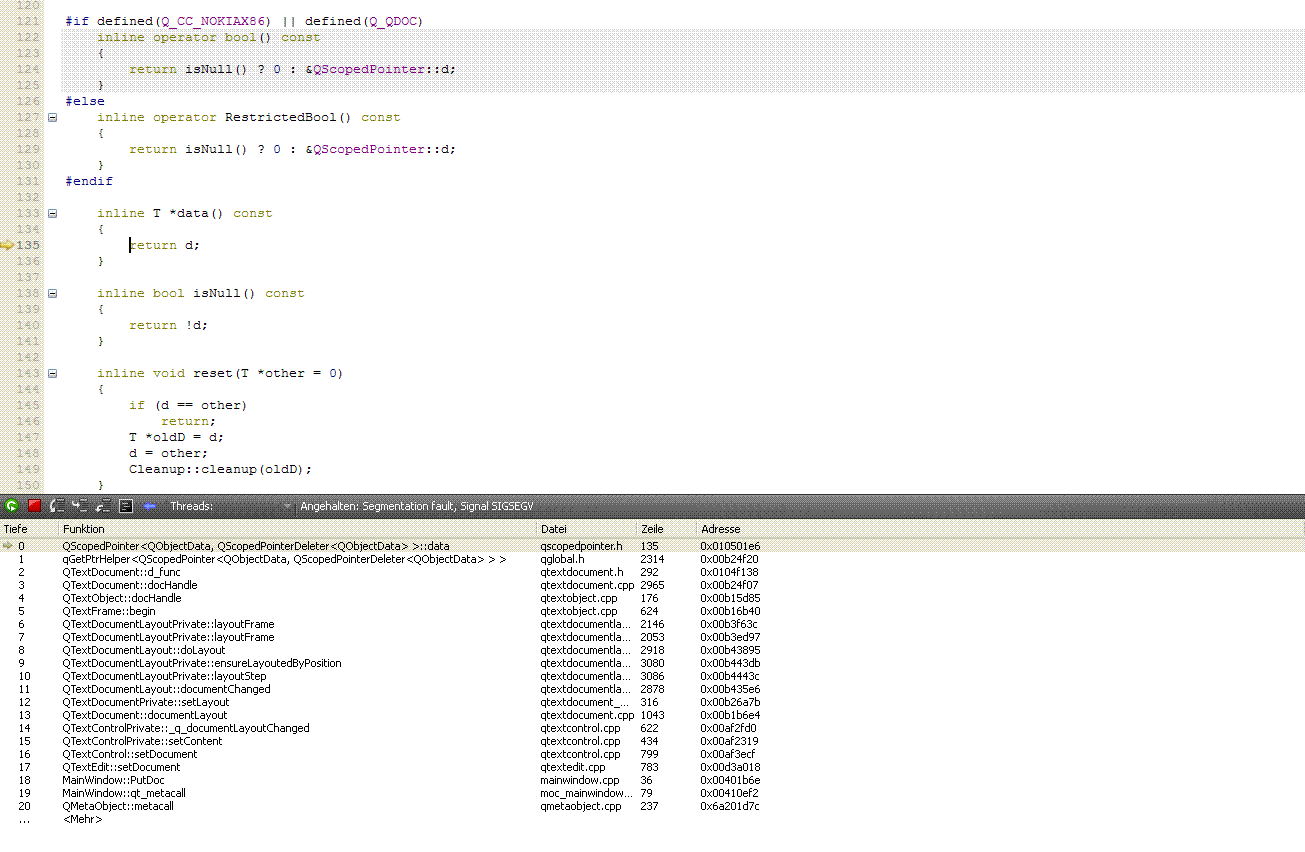Collapse the isNull() function fold at line 138
The image size is (1305, 852).
tap(52, 293)
